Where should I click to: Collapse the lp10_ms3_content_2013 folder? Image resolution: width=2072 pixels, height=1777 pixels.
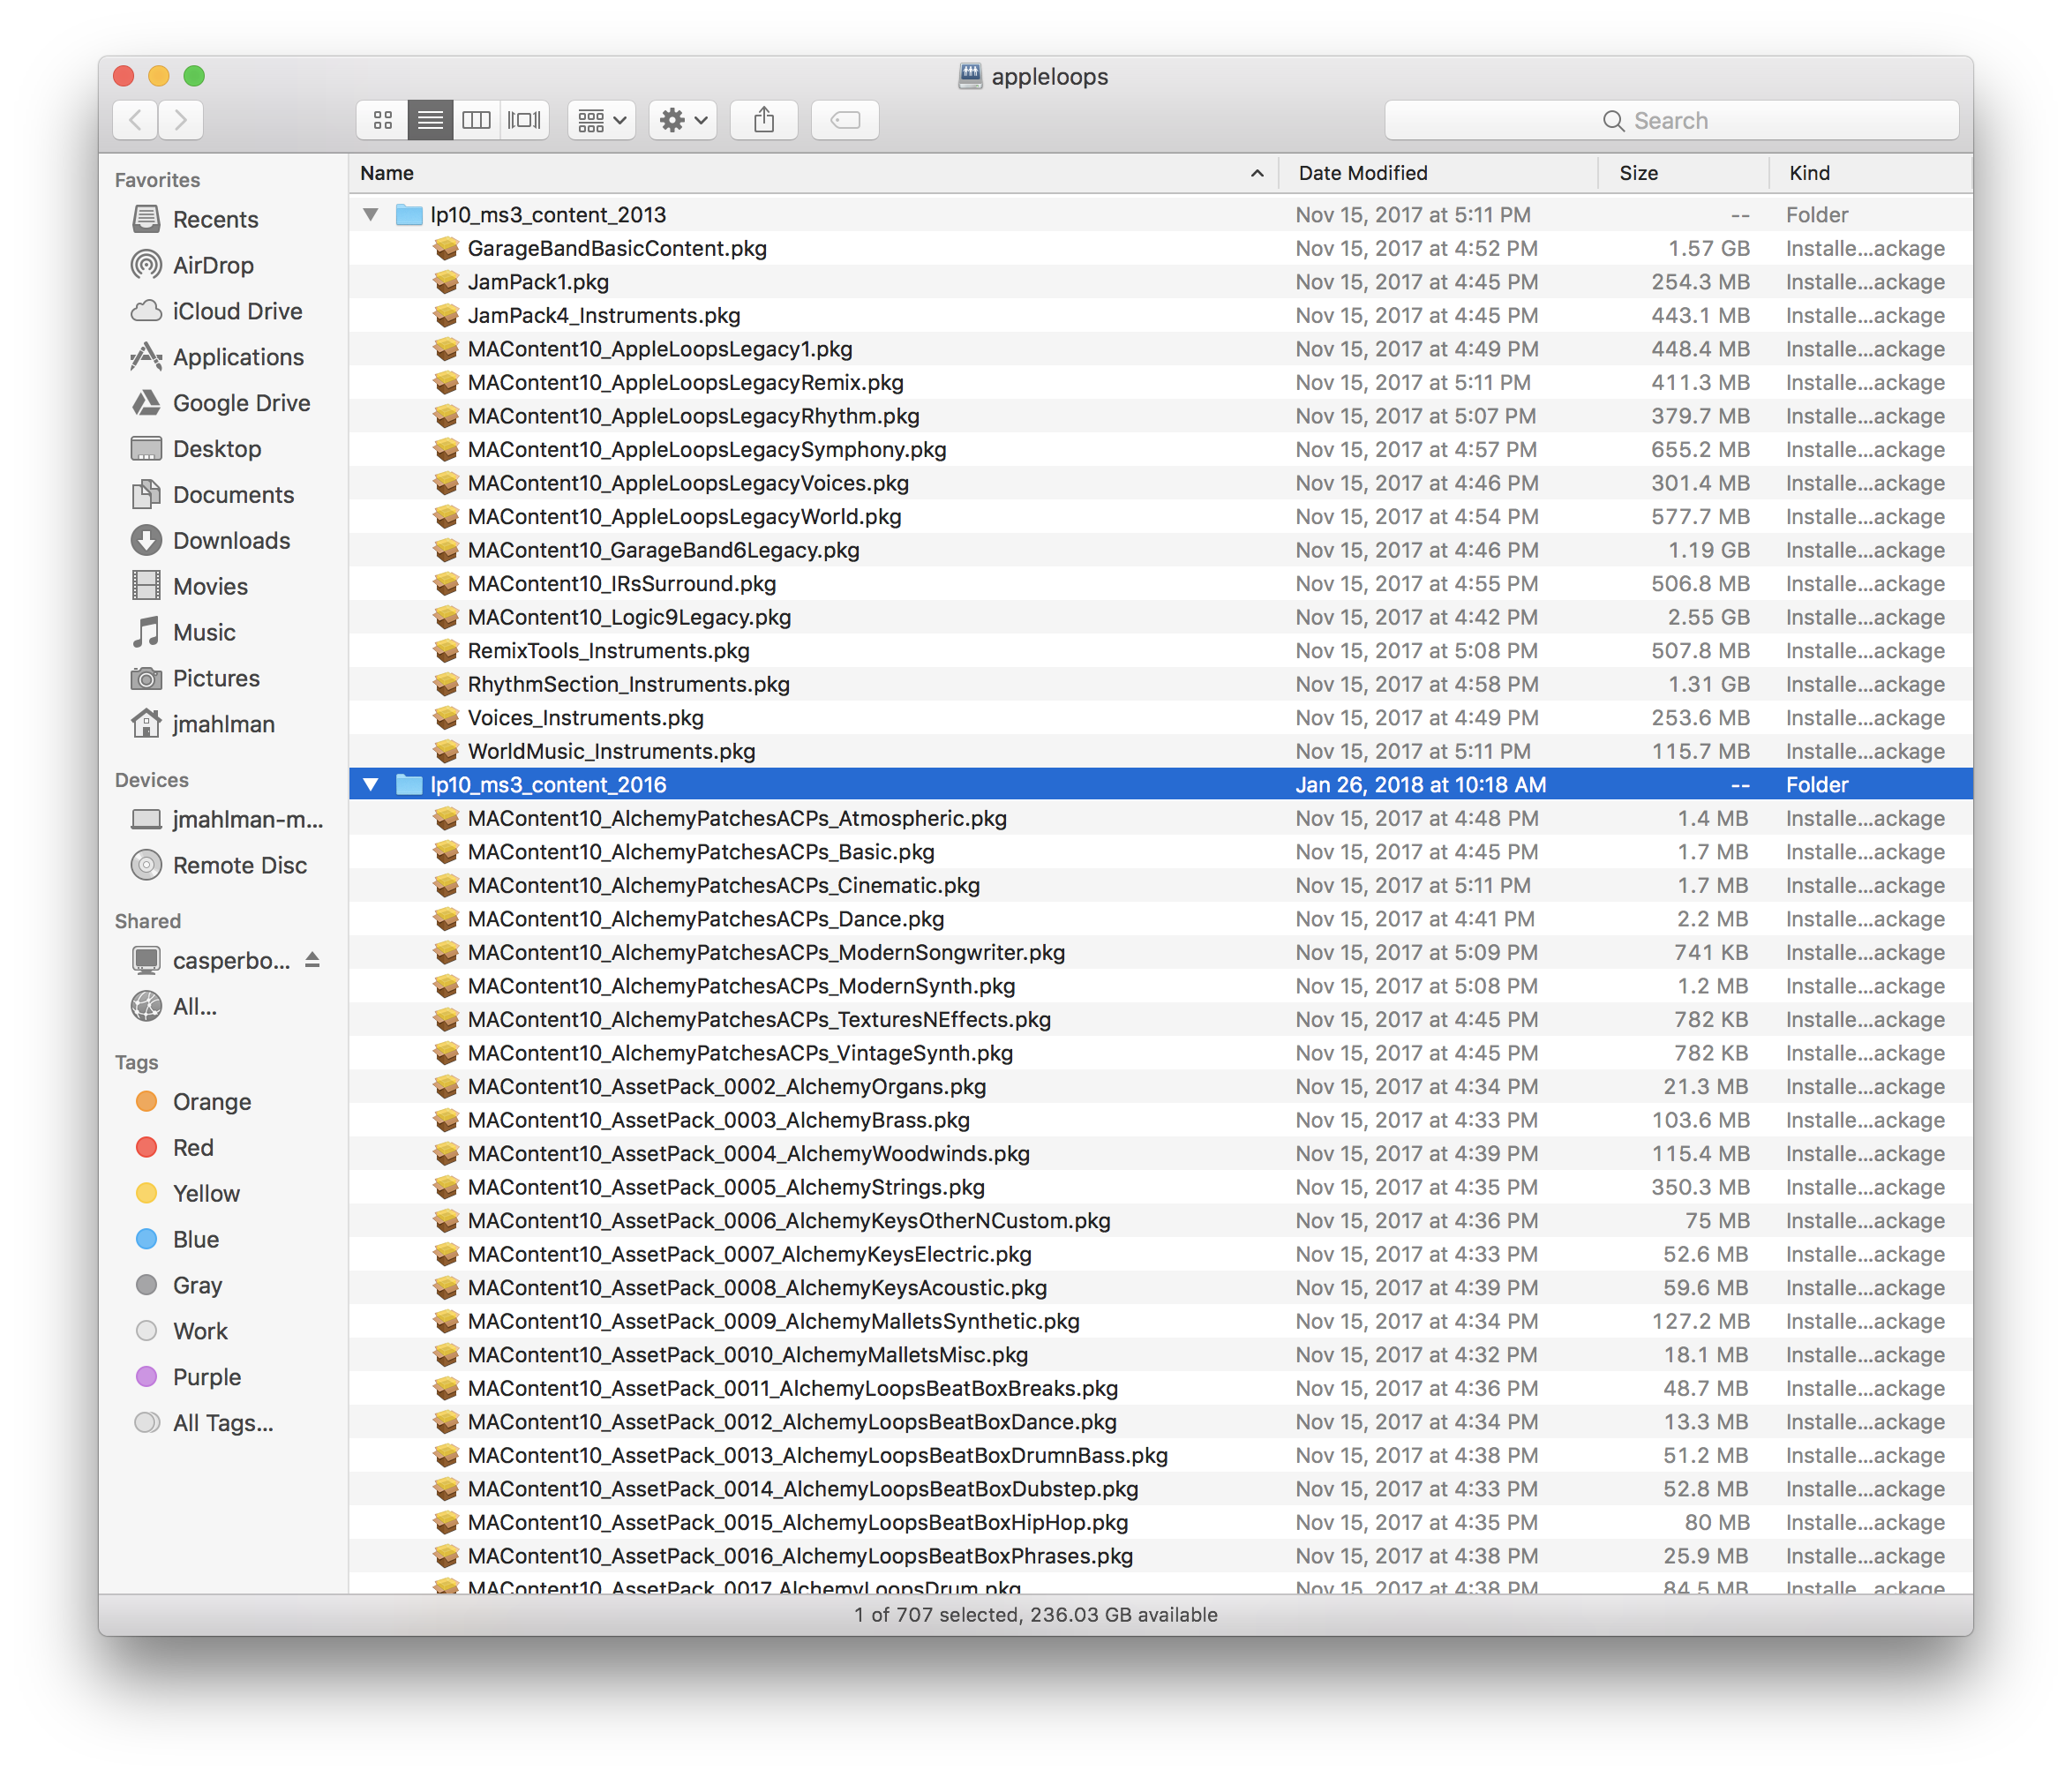371,214
